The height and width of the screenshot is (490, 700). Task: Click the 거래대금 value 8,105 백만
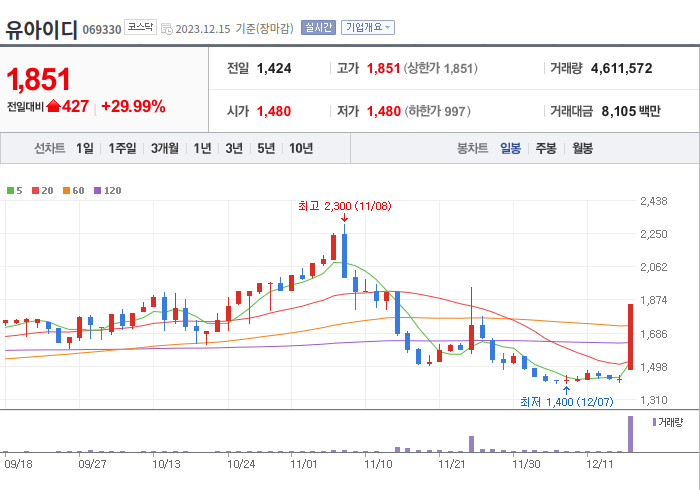(631, 111)
